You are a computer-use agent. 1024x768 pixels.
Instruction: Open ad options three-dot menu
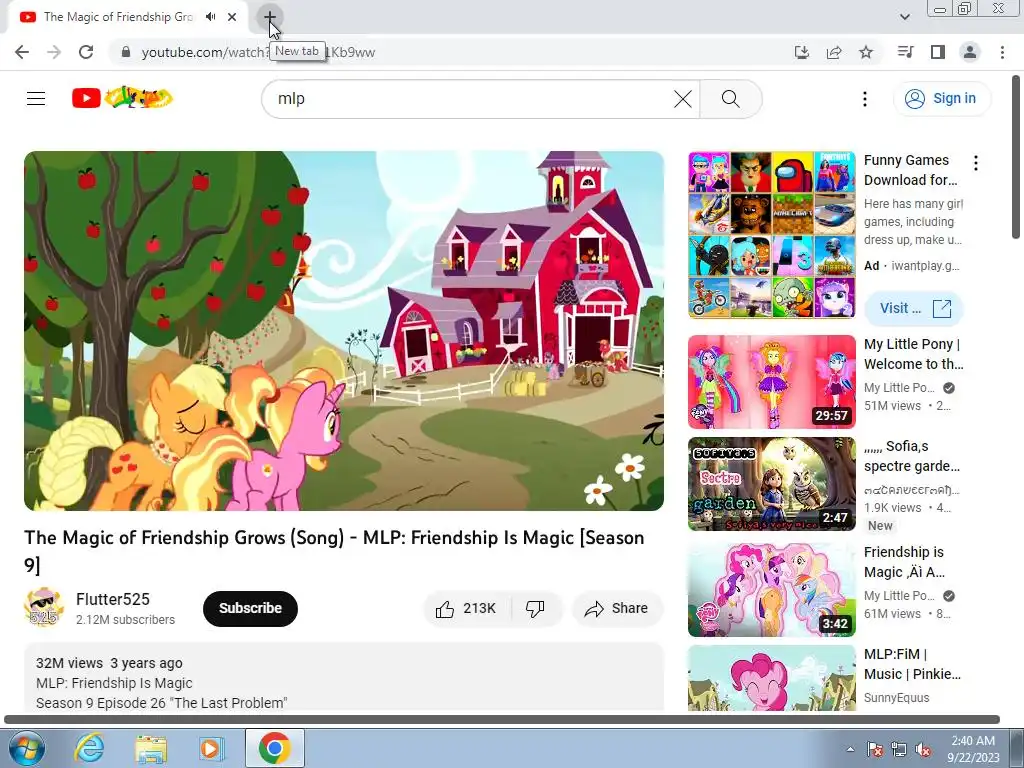pyautogui.click(x=976, y=163)
